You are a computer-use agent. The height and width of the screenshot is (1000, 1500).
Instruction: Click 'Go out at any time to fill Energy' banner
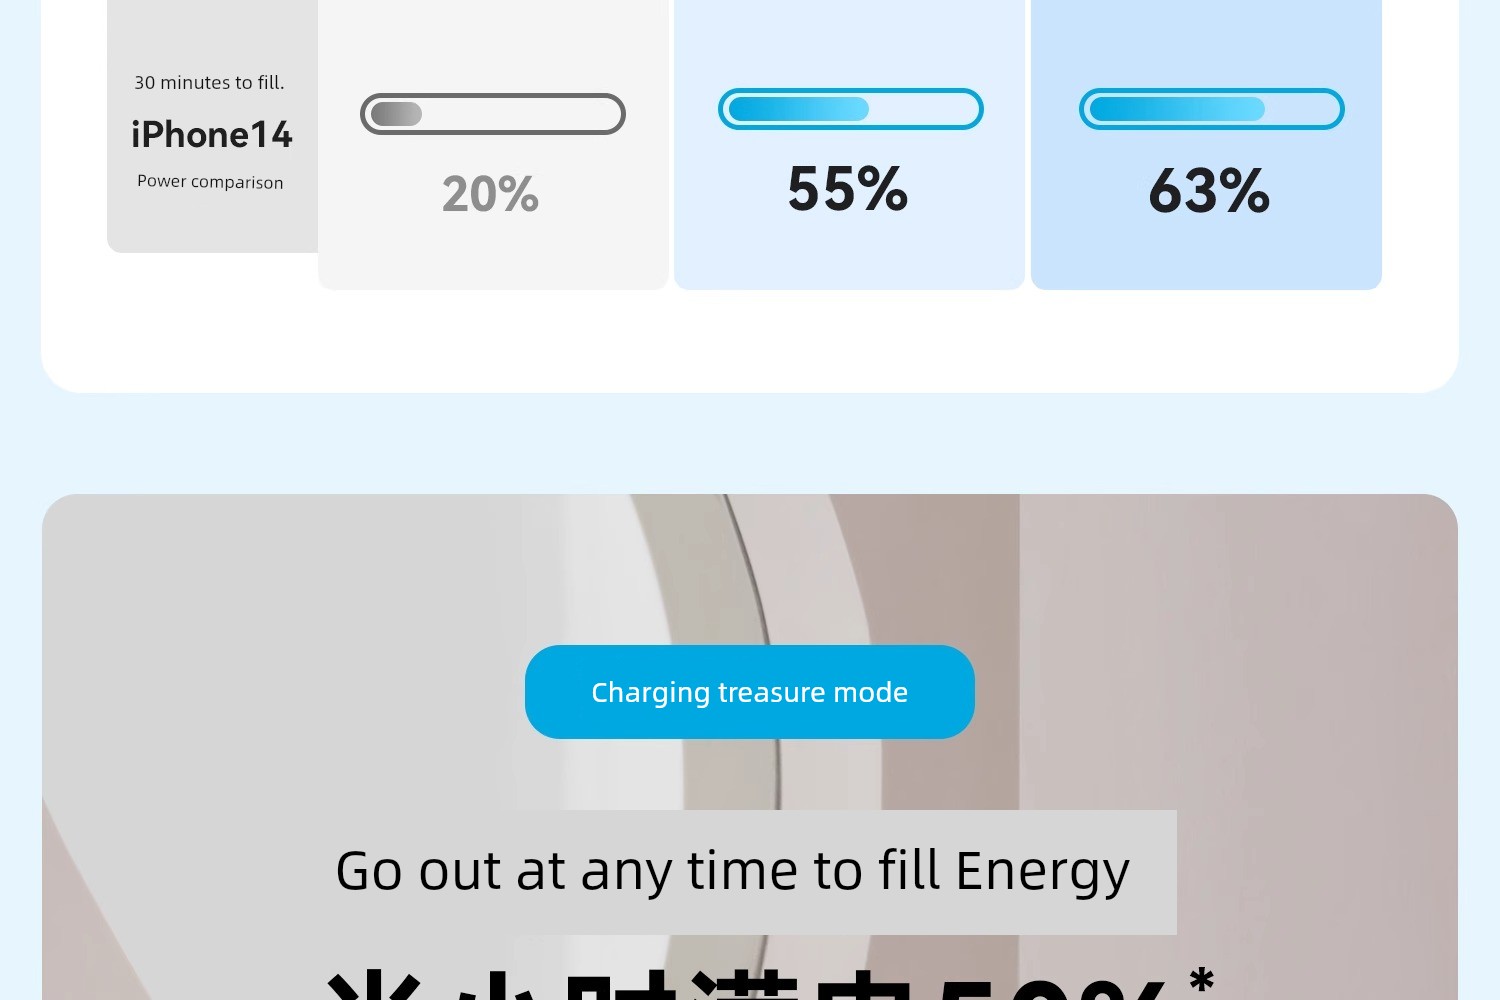click(x=733, y=872)
